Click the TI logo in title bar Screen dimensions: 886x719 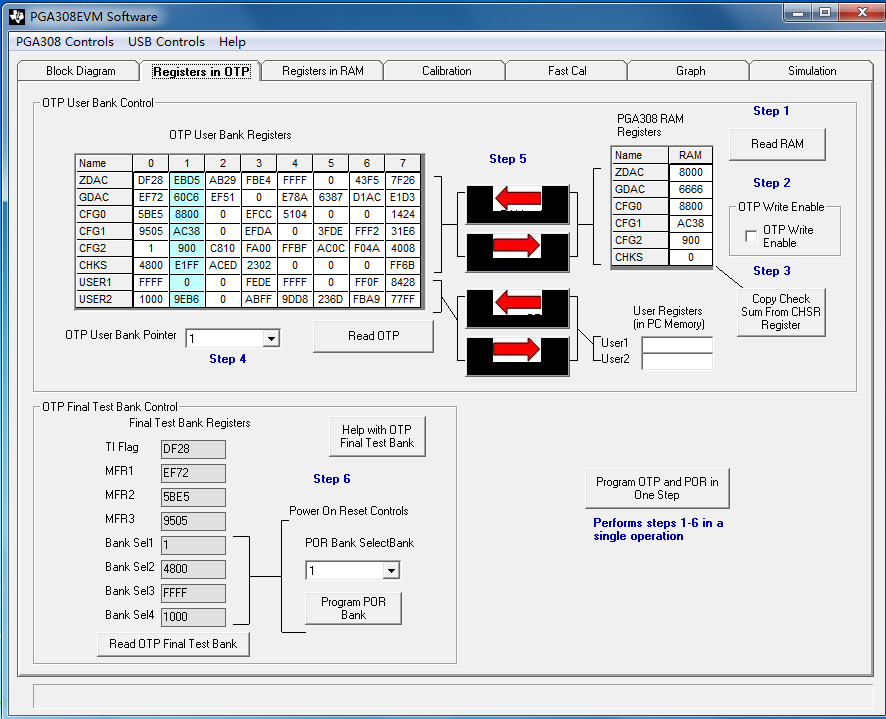[x=17, y=16]
